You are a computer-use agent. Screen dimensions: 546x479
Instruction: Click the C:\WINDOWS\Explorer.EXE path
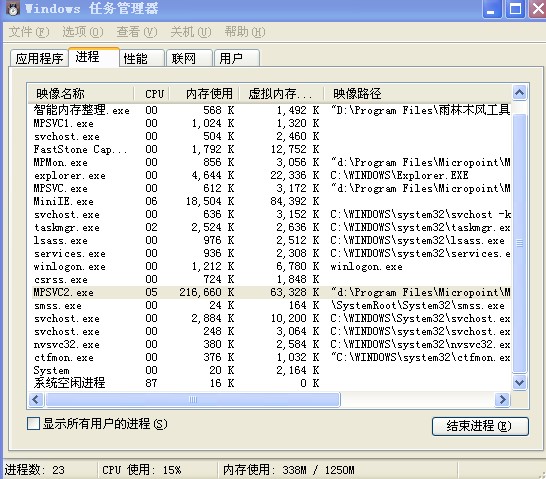[399, 175]
